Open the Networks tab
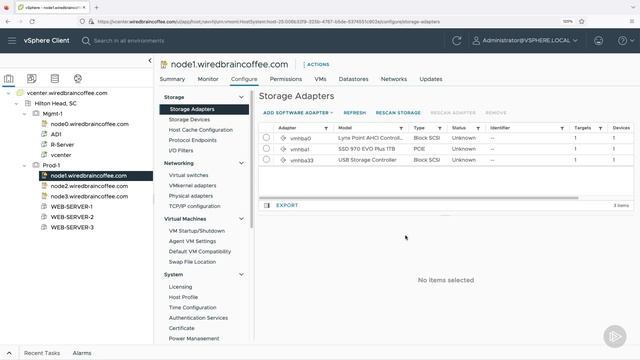640x360 pixels. point(394,79)
